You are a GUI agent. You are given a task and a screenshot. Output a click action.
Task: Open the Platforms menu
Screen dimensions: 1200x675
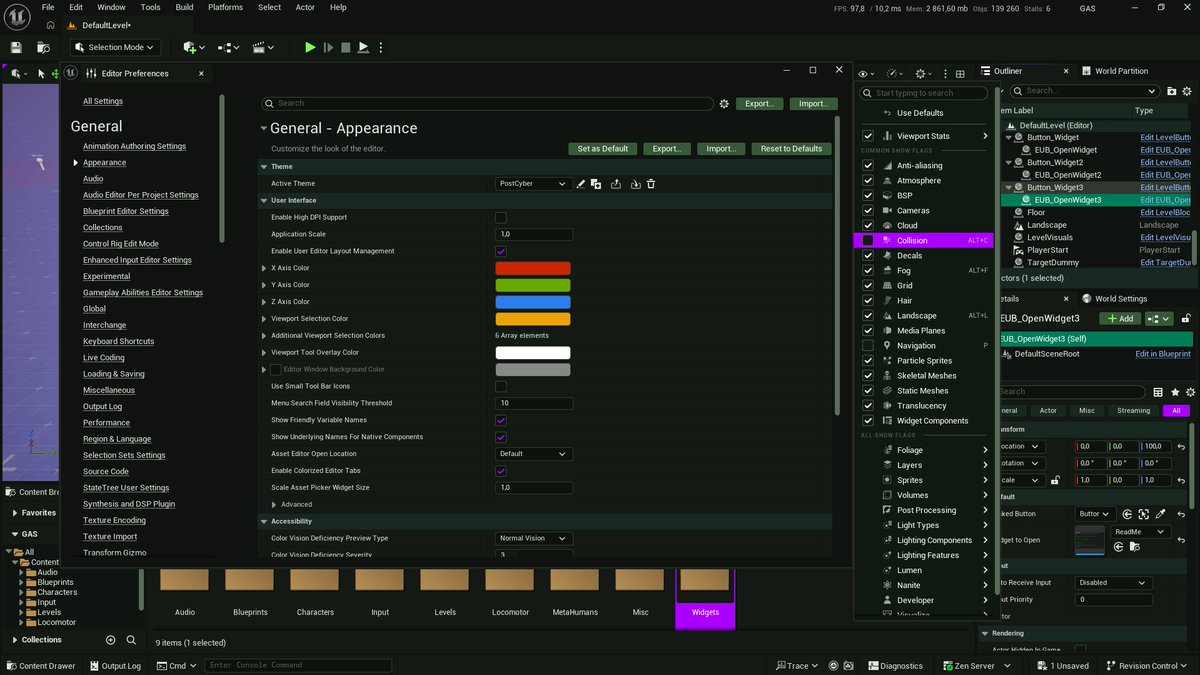225,7
